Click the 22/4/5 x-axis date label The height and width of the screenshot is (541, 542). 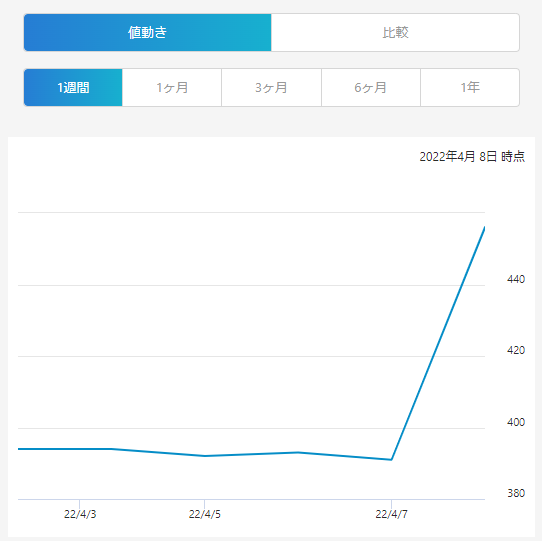tap(205, 514)
